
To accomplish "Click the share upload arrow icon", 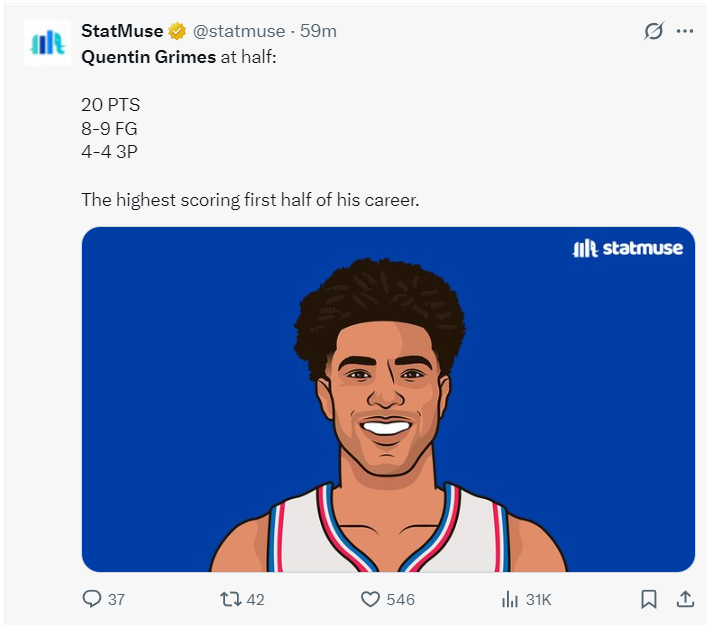I will (685, 599).
